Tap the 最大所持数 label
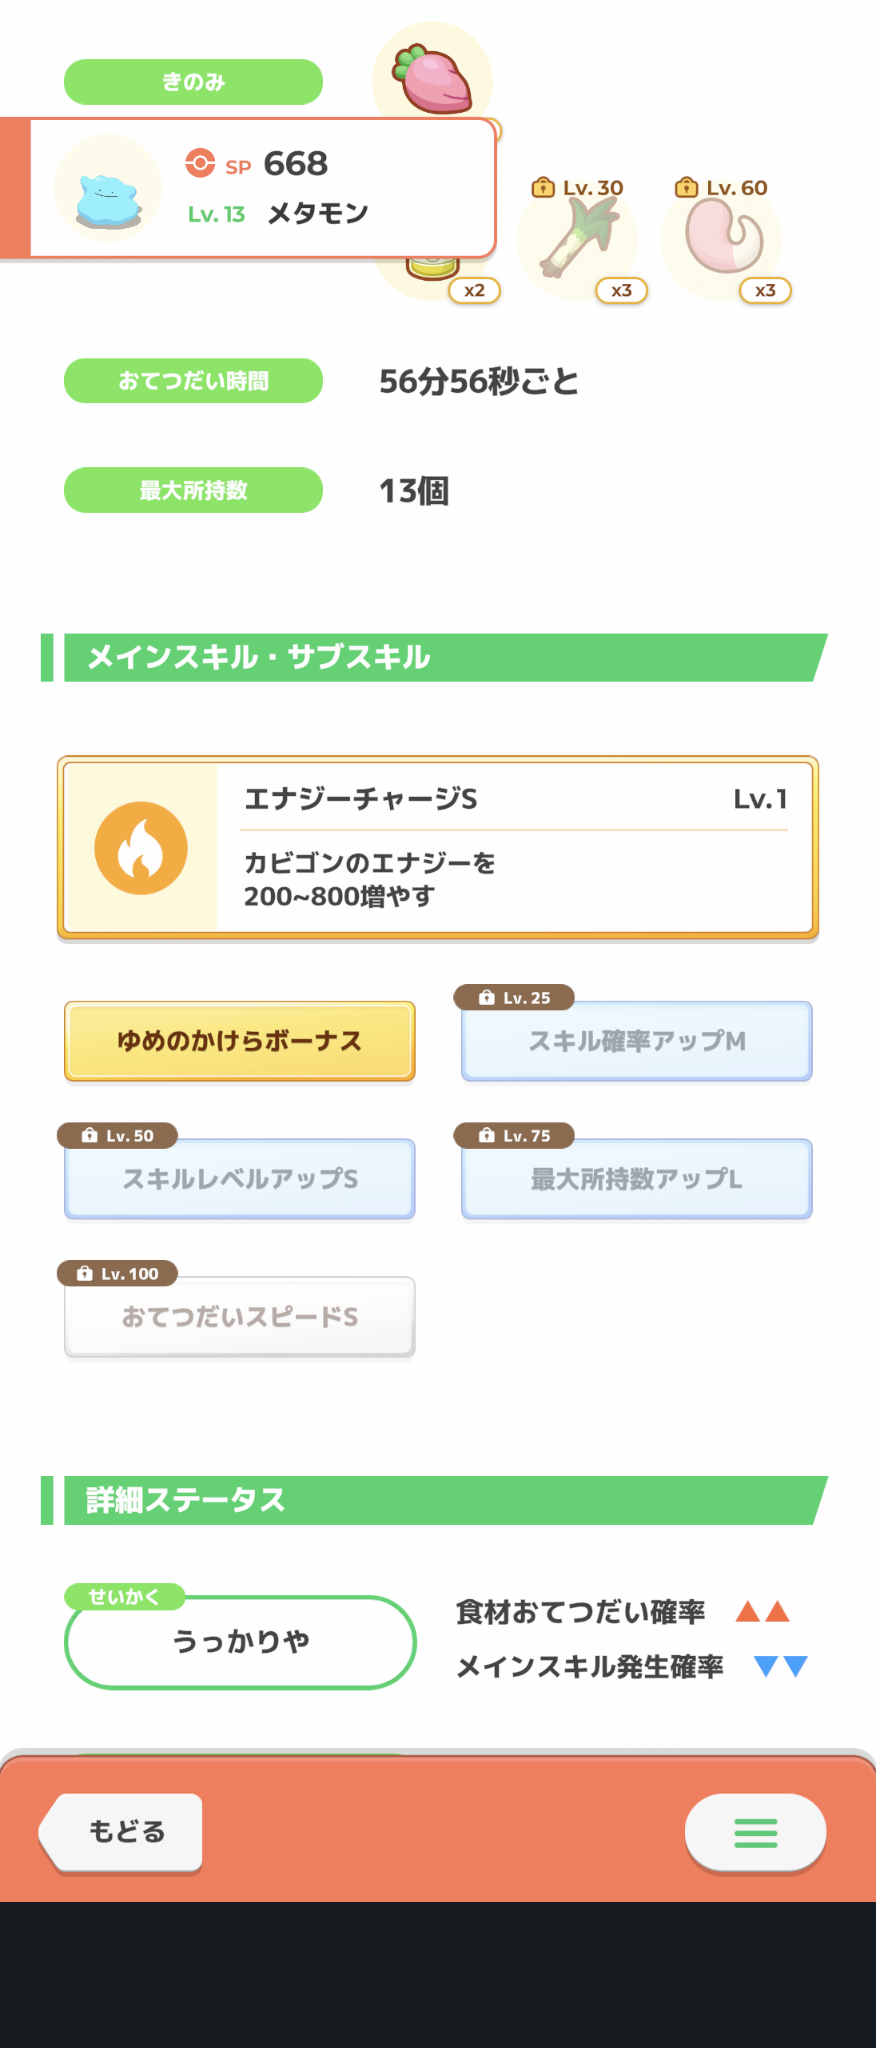This screenshot has height=2048, width=876. pos(193,490)
